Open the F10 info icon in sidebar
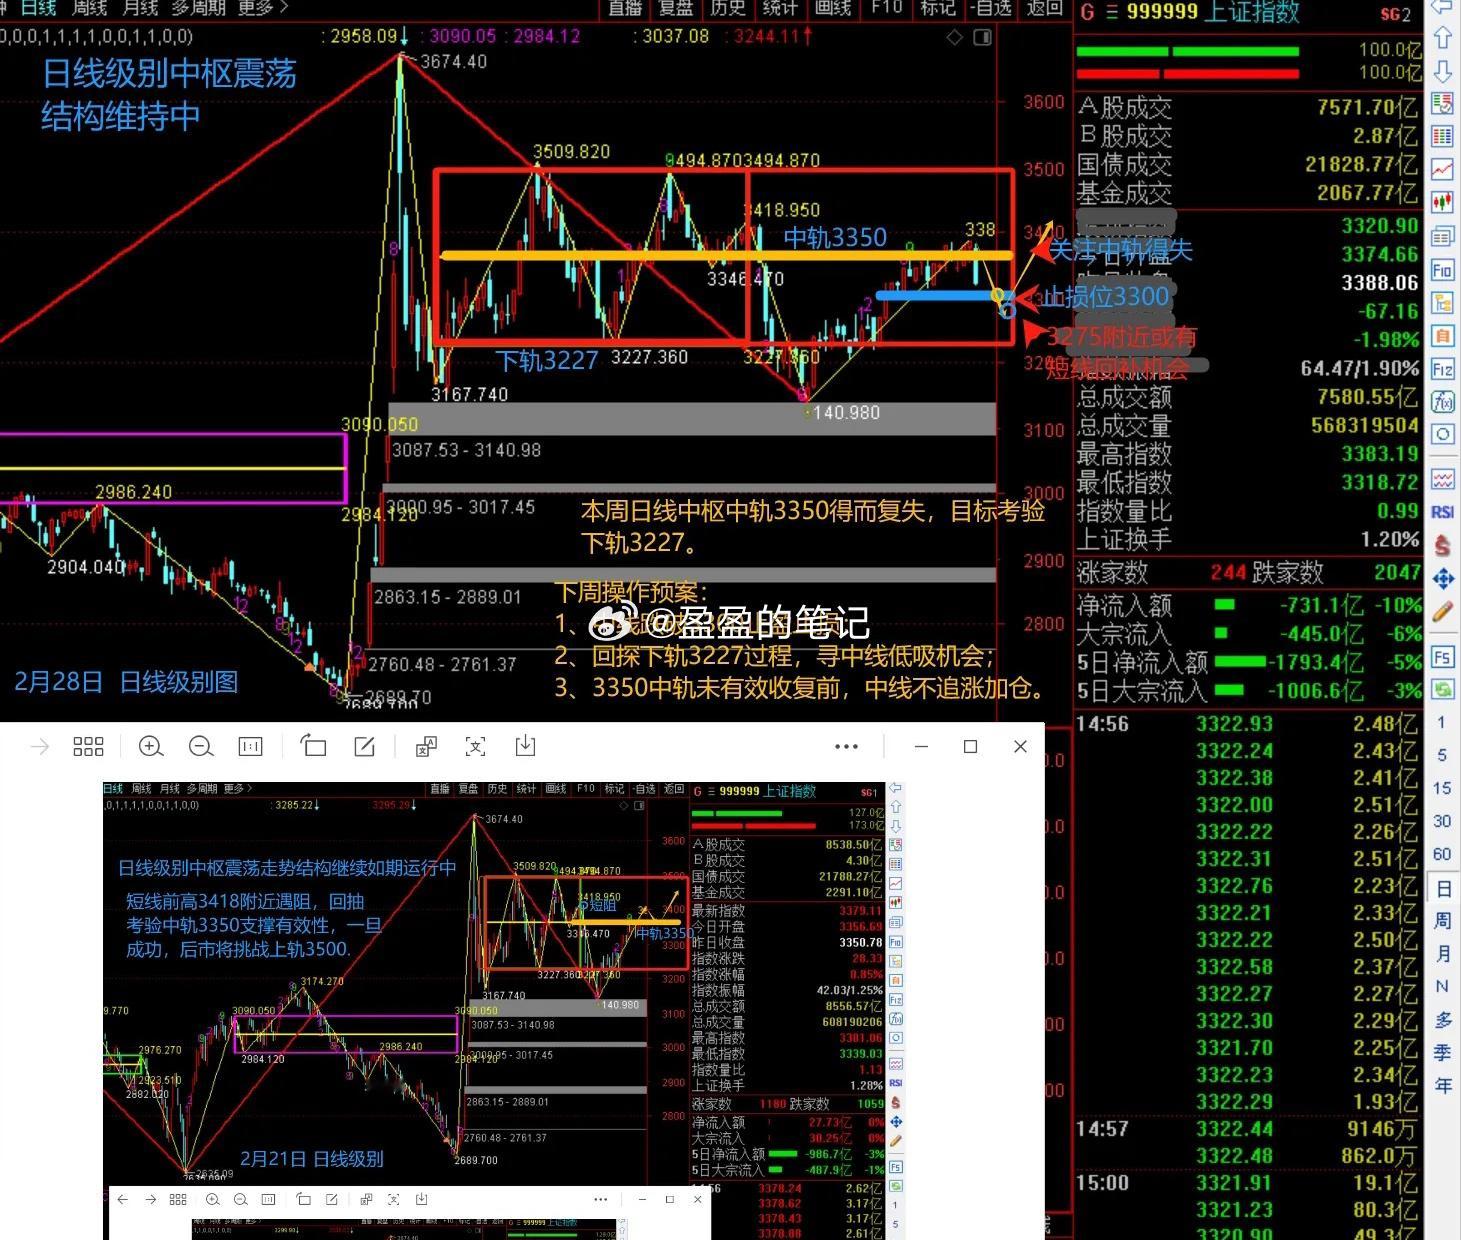Screen dimensions: 1461x1240 click(1442, 270)
